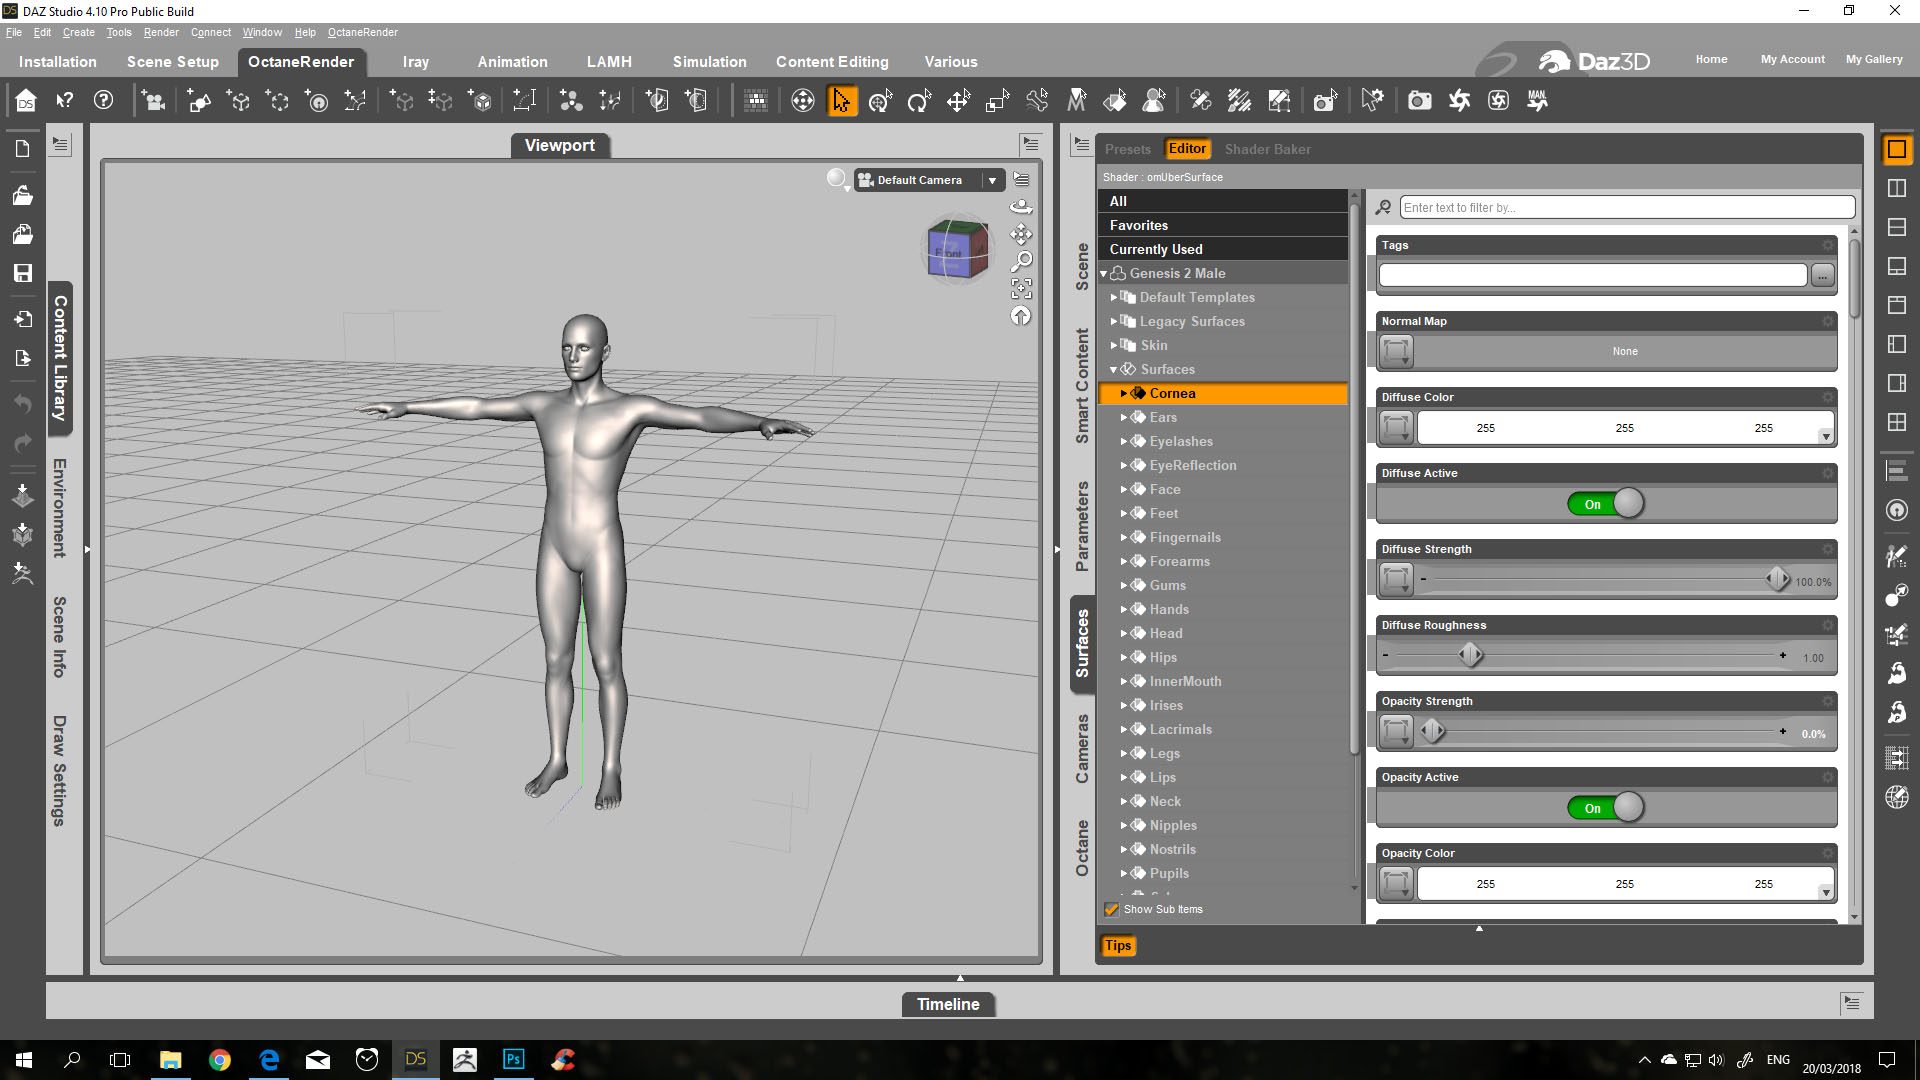
Task: Click the Render camera icon in toolbar
Action: point(1419,101)
